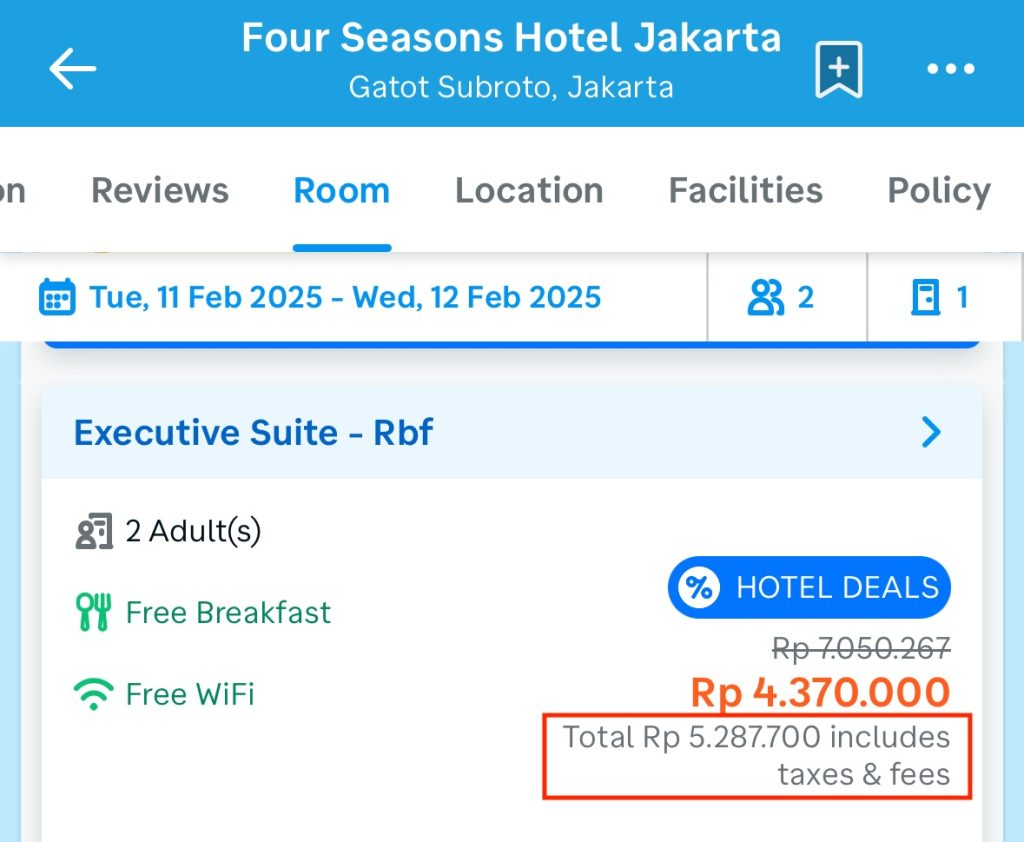Open the date range selector
The height and width of the screenshot is (842, 1024).
(x=345, y=298)
